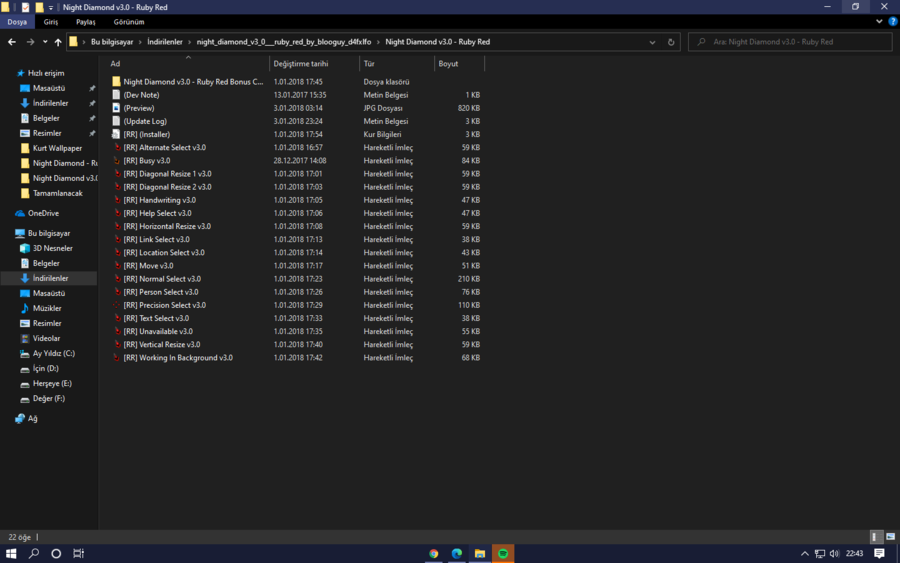Open İçin (D:) drive
Screen dimensions: 900x563
click(x=45, y=368)
